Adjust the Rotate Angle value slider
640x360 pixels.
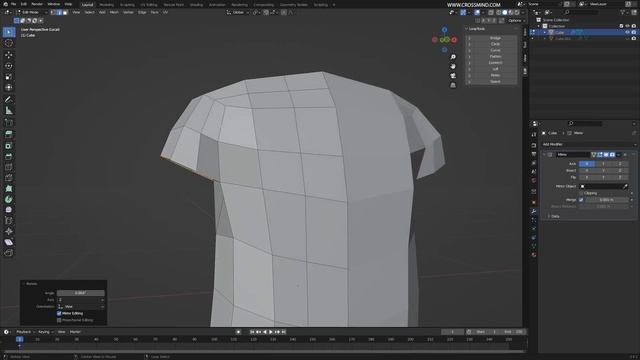tap(81, 293)
